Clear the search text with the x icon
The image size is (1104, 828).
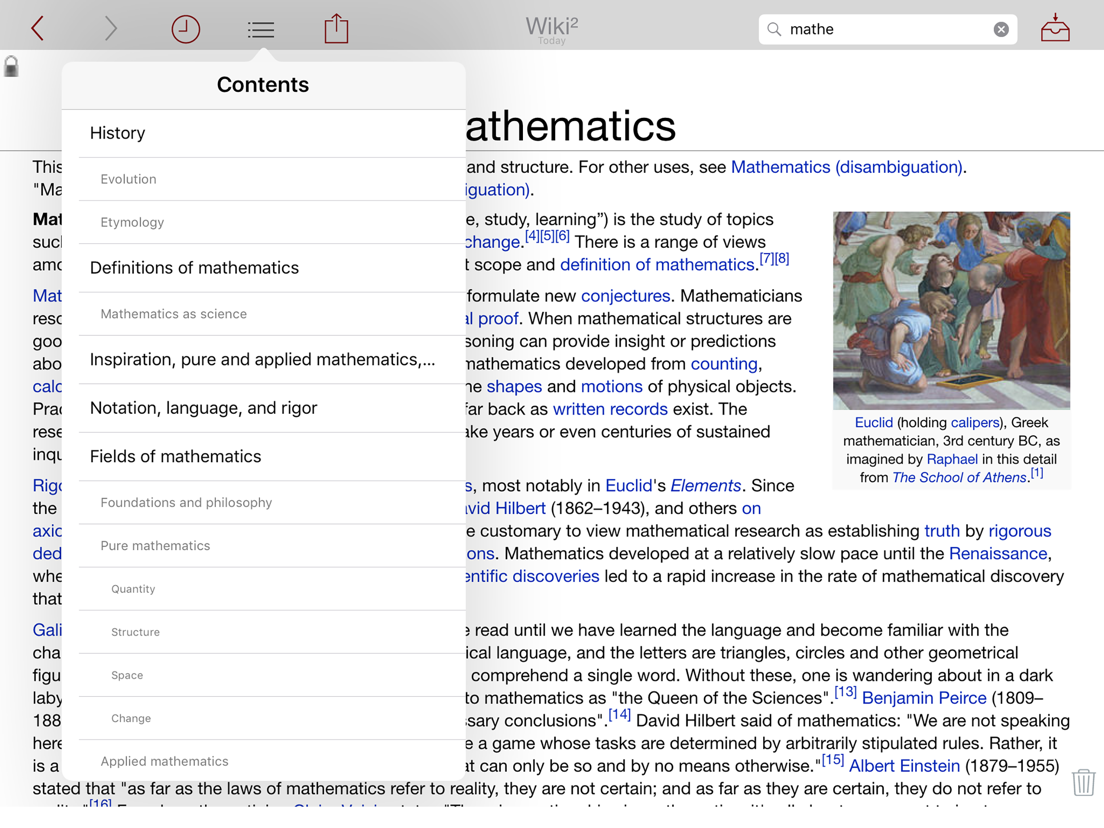[1001, 29]
